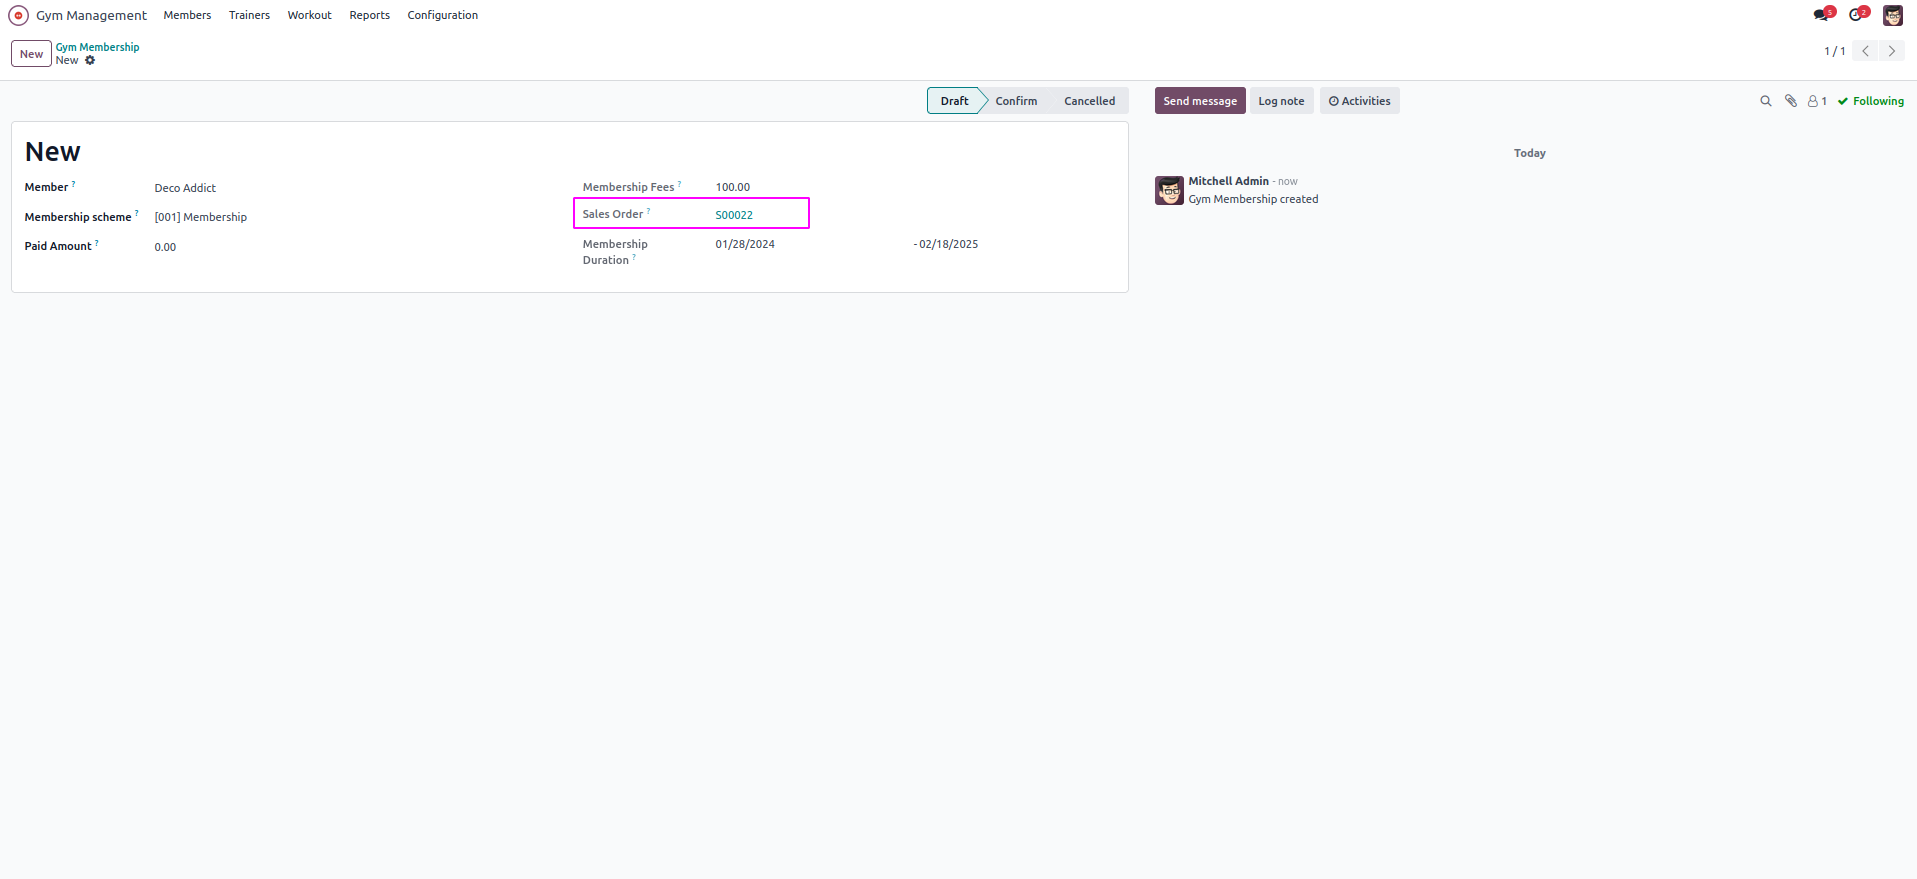Set status to Confirm stage

point(1016,101)
